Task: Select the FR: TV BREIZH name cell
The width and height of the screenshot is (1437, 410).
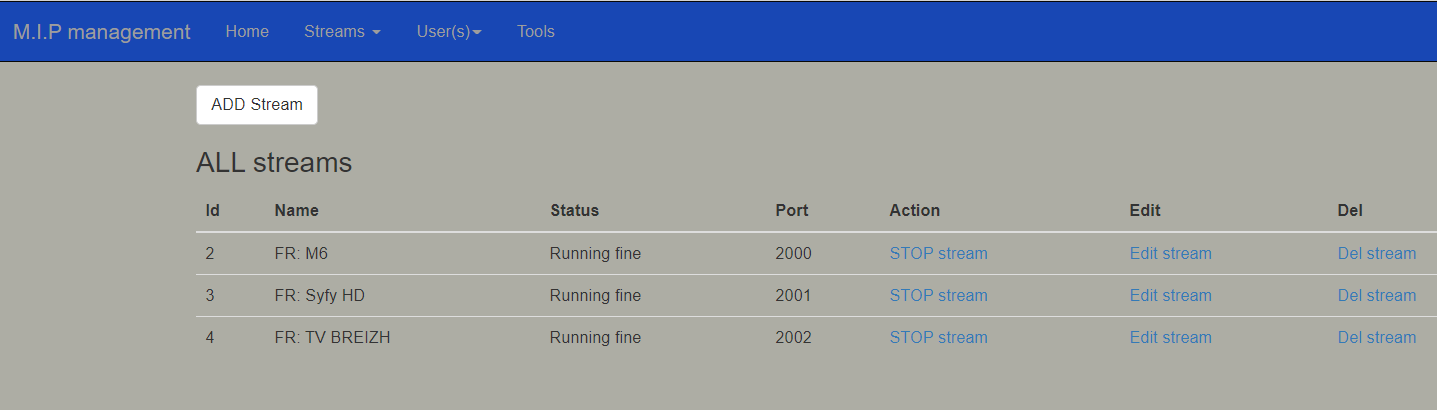Action: click(332, 338)
